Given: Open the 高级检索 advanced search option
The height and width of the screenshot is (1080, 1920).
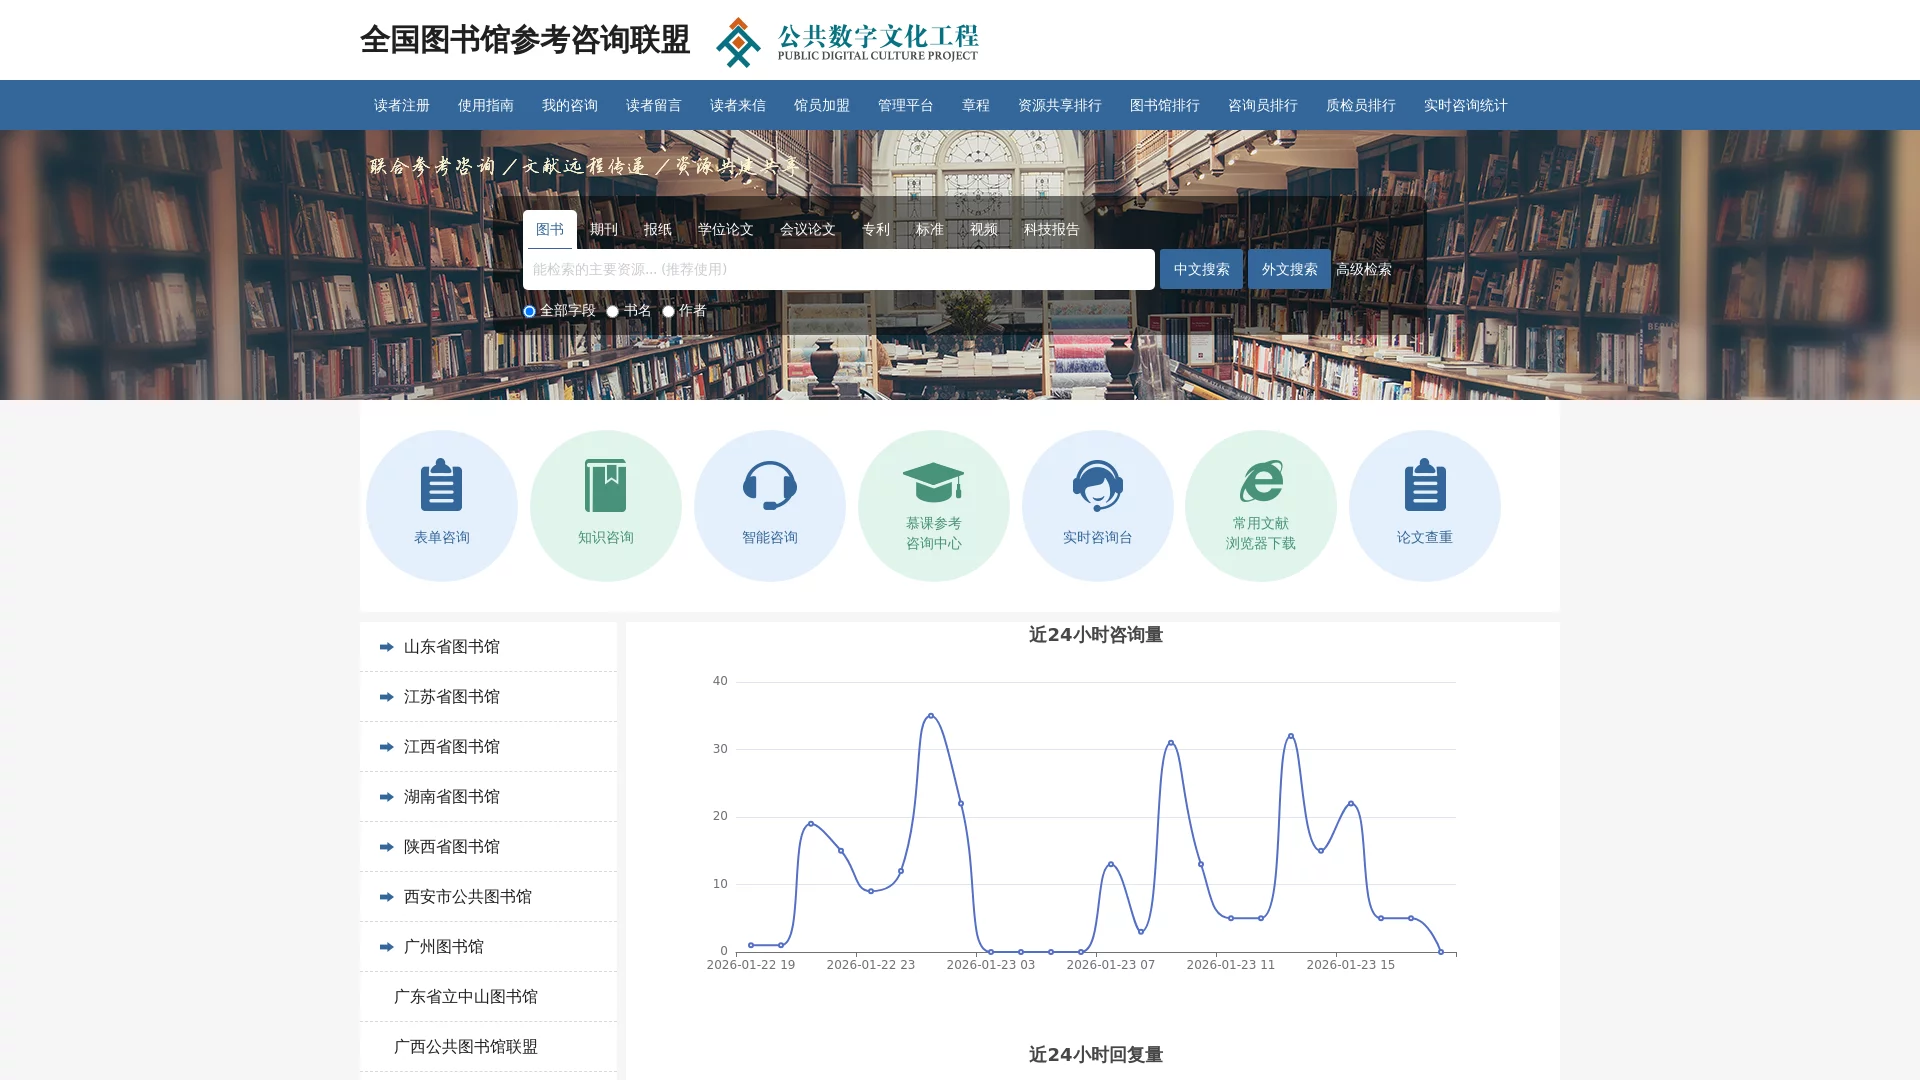Looking at the screenshot, I should pyautogui.click(x=1364, y=268).
